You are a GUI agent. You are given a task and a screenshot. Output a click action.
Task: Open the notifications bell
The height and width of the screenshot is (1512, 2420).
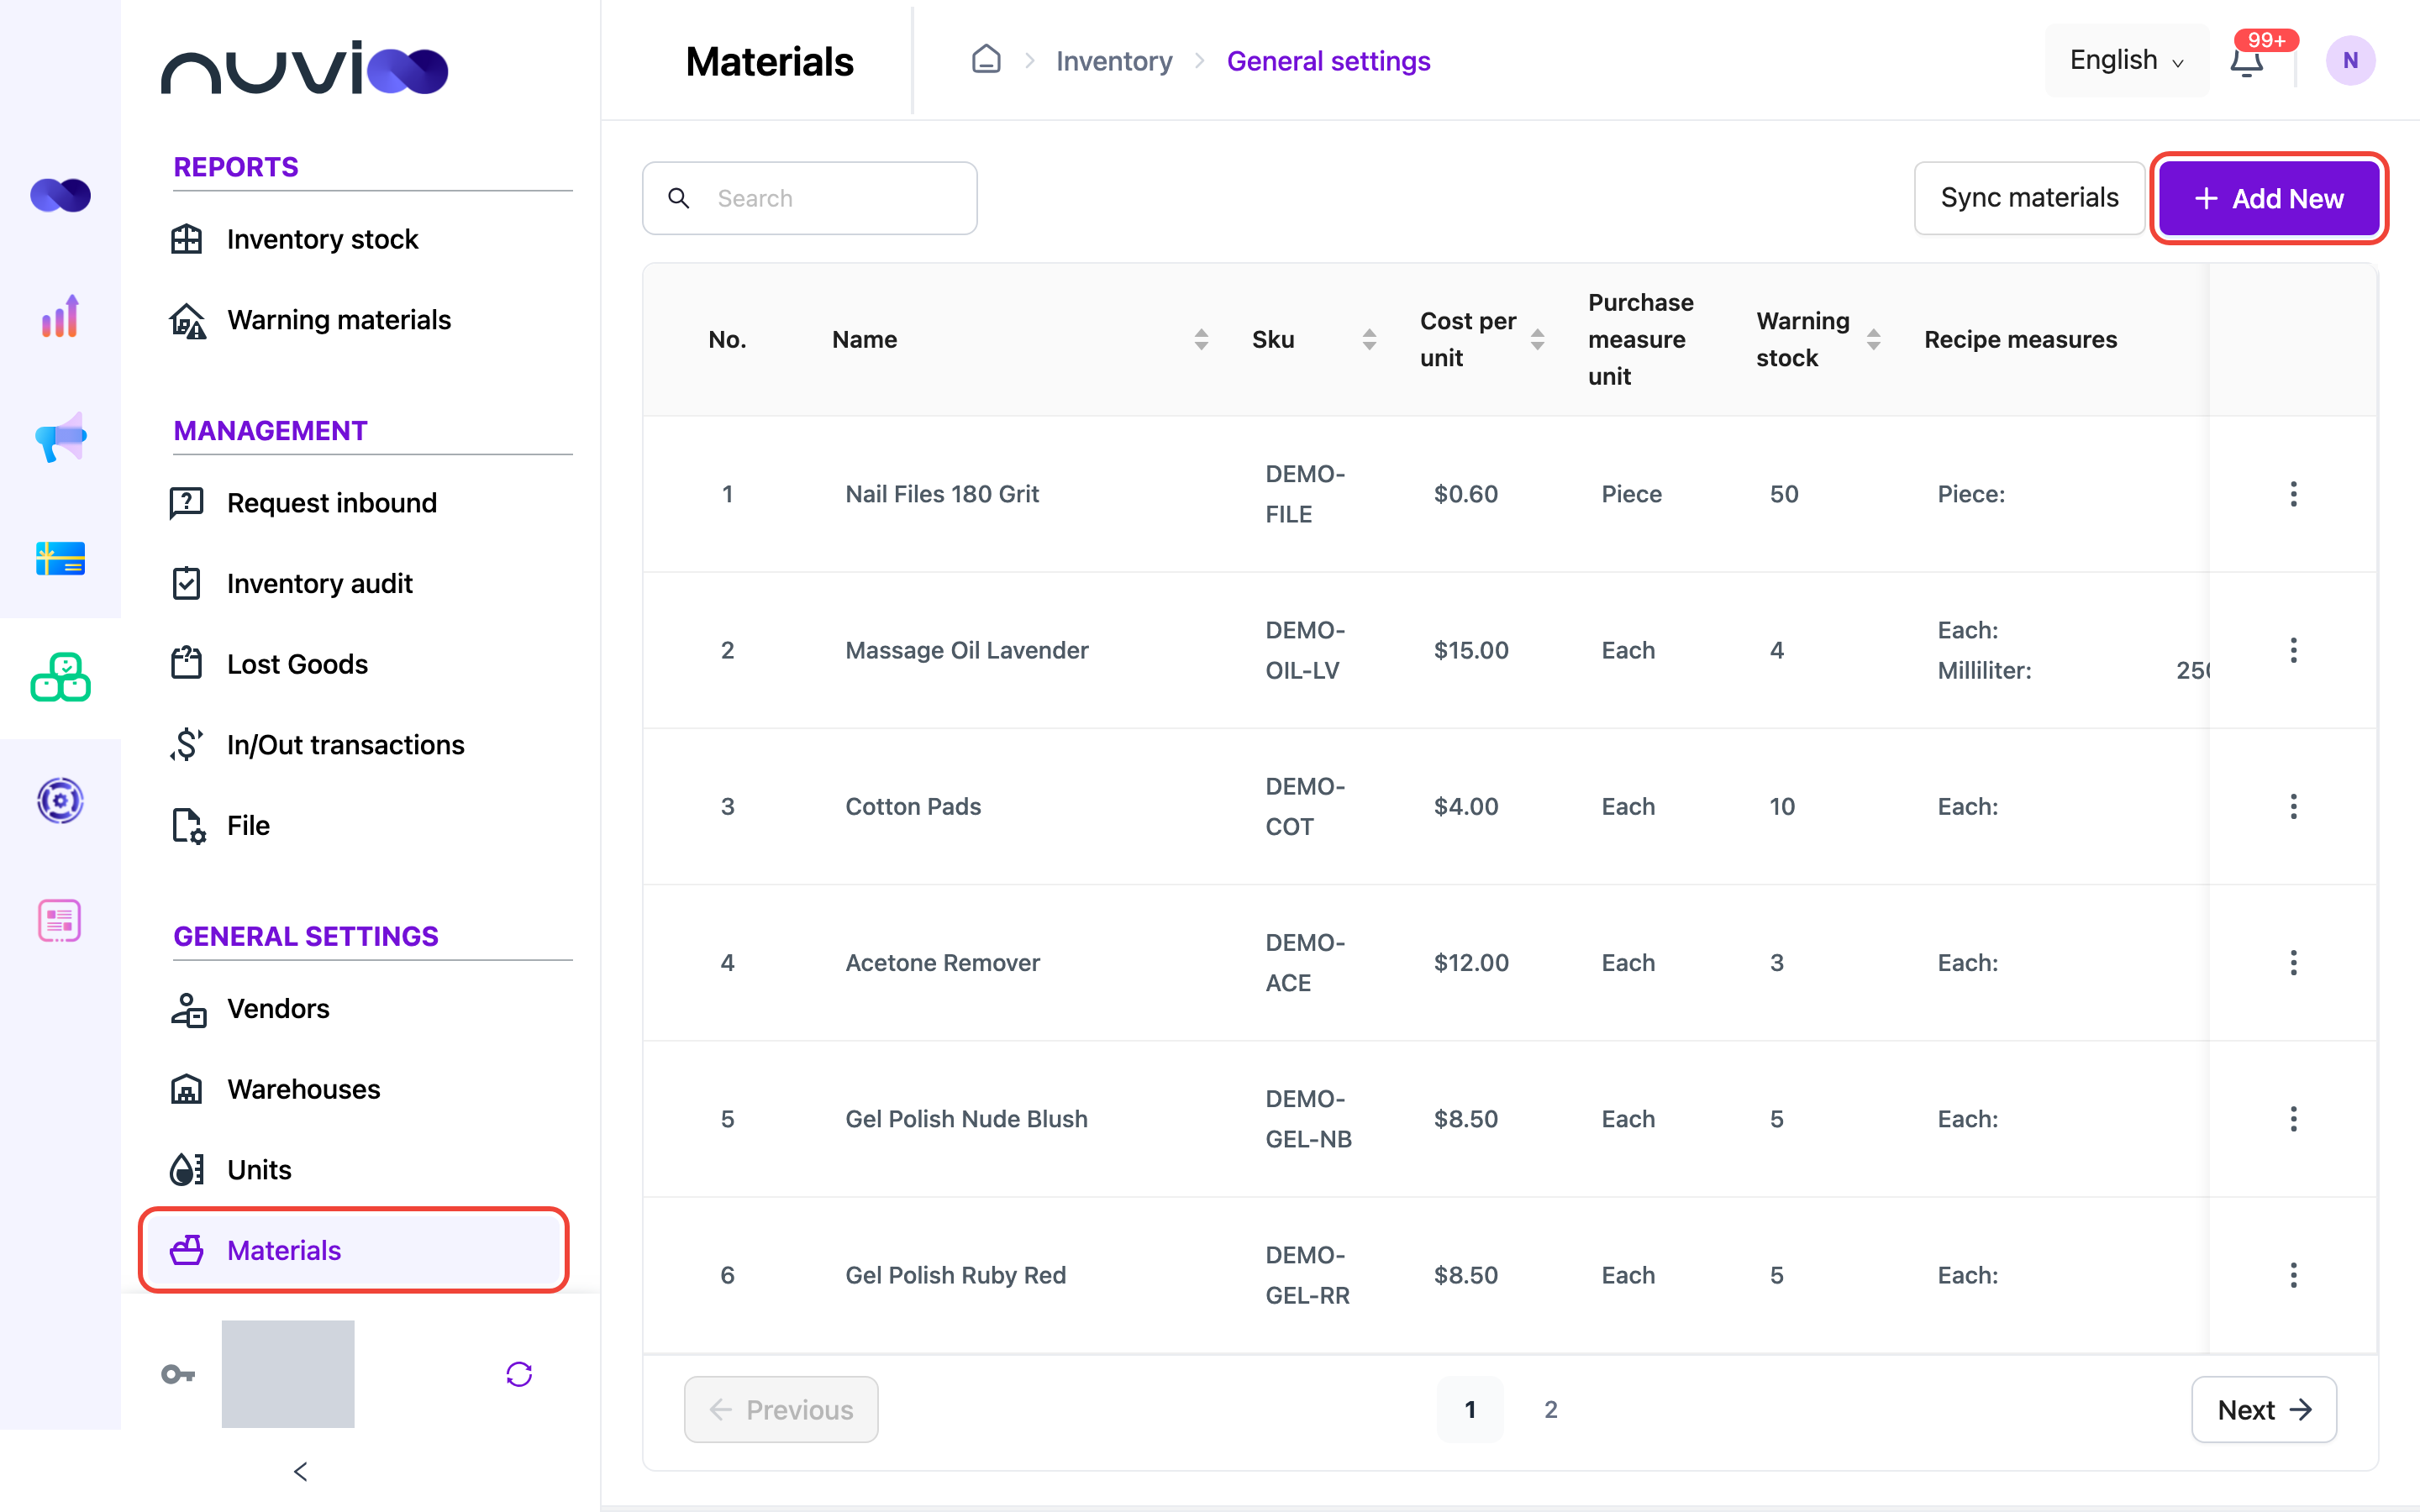tap(2247, 61)
